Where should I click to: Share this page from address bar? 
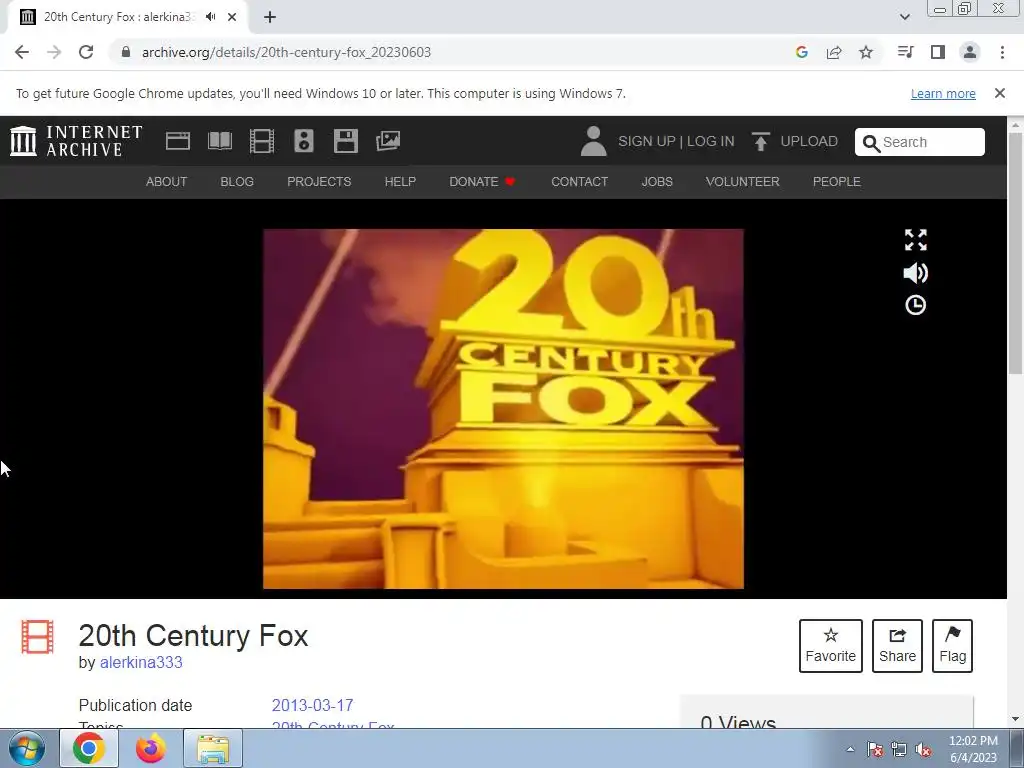click(834, 52)
